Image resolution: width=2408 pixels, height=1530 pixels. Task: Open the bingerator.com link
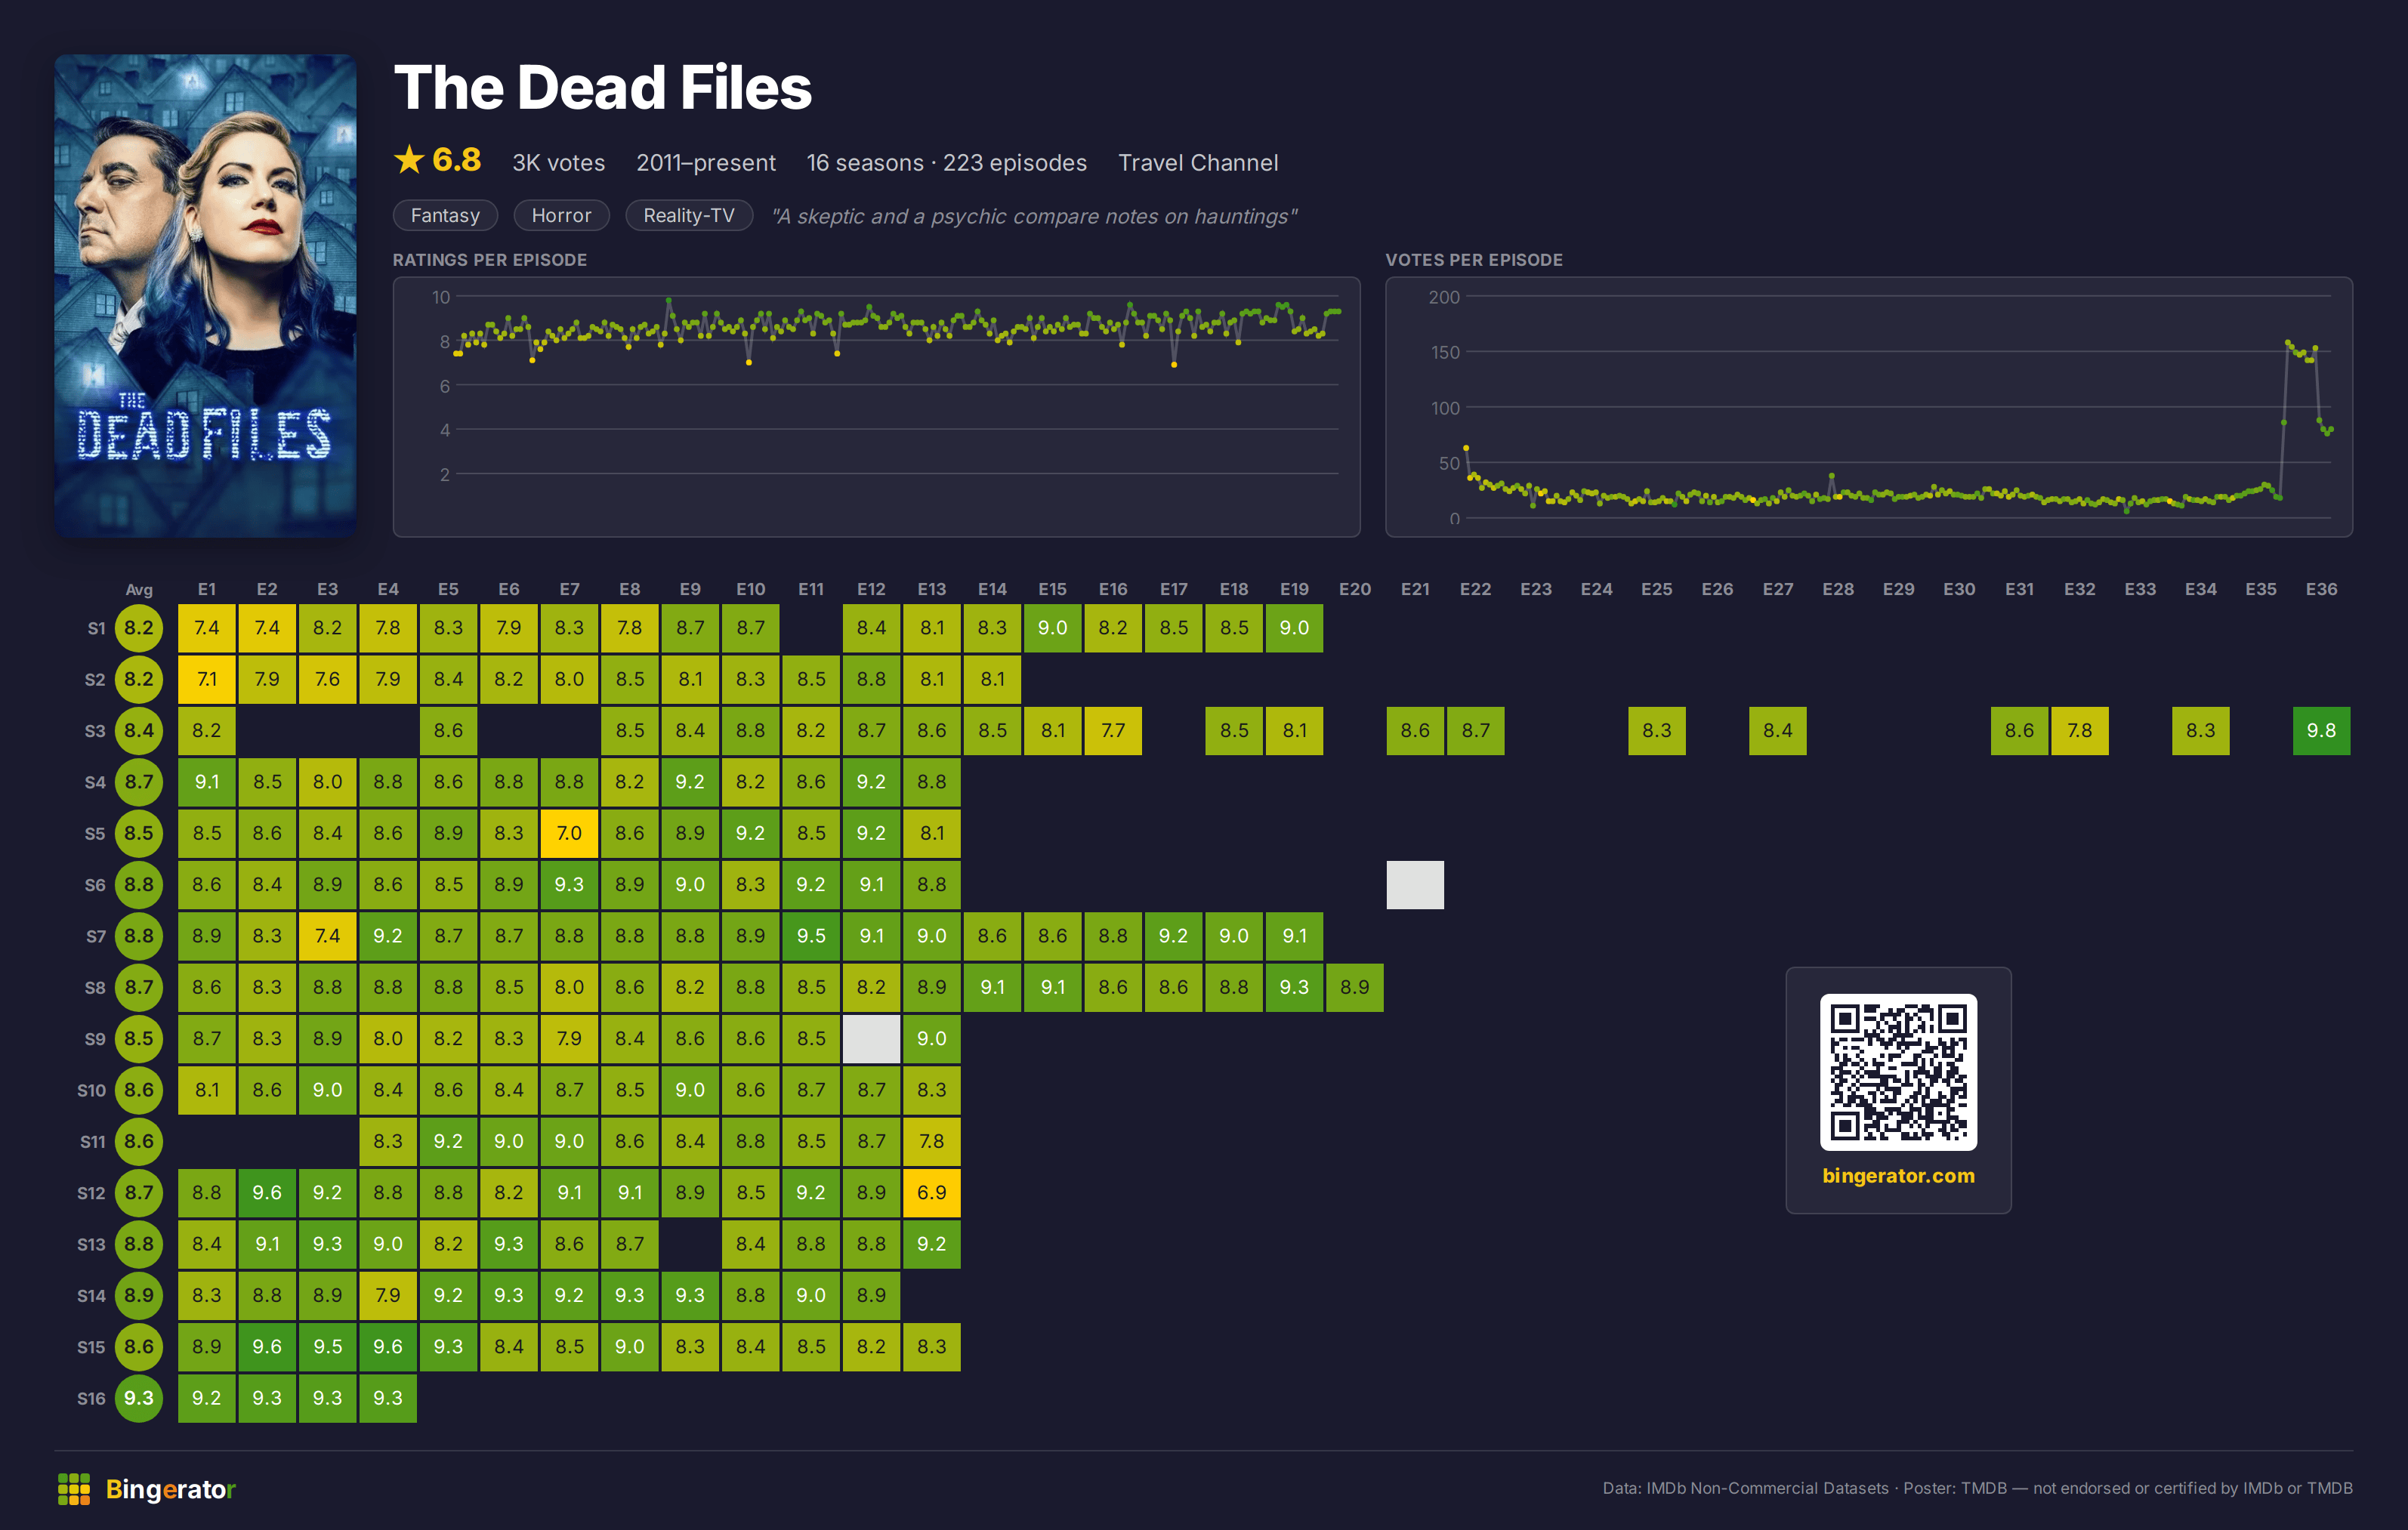[x=1898, y=1175]
